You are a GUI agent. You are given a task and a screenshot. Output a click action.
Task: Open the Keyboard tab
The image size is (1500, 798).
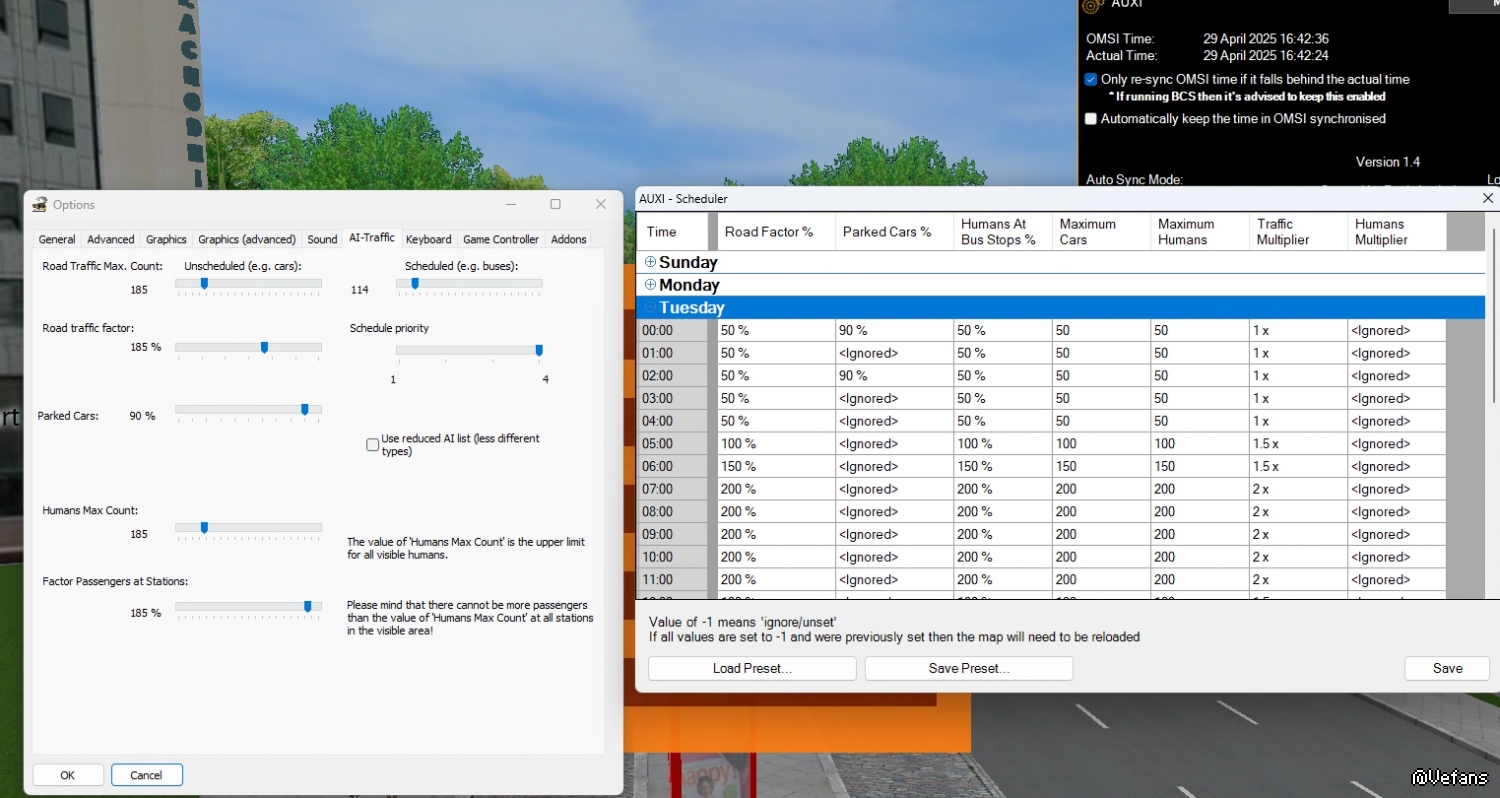click(x=428, y=239)
